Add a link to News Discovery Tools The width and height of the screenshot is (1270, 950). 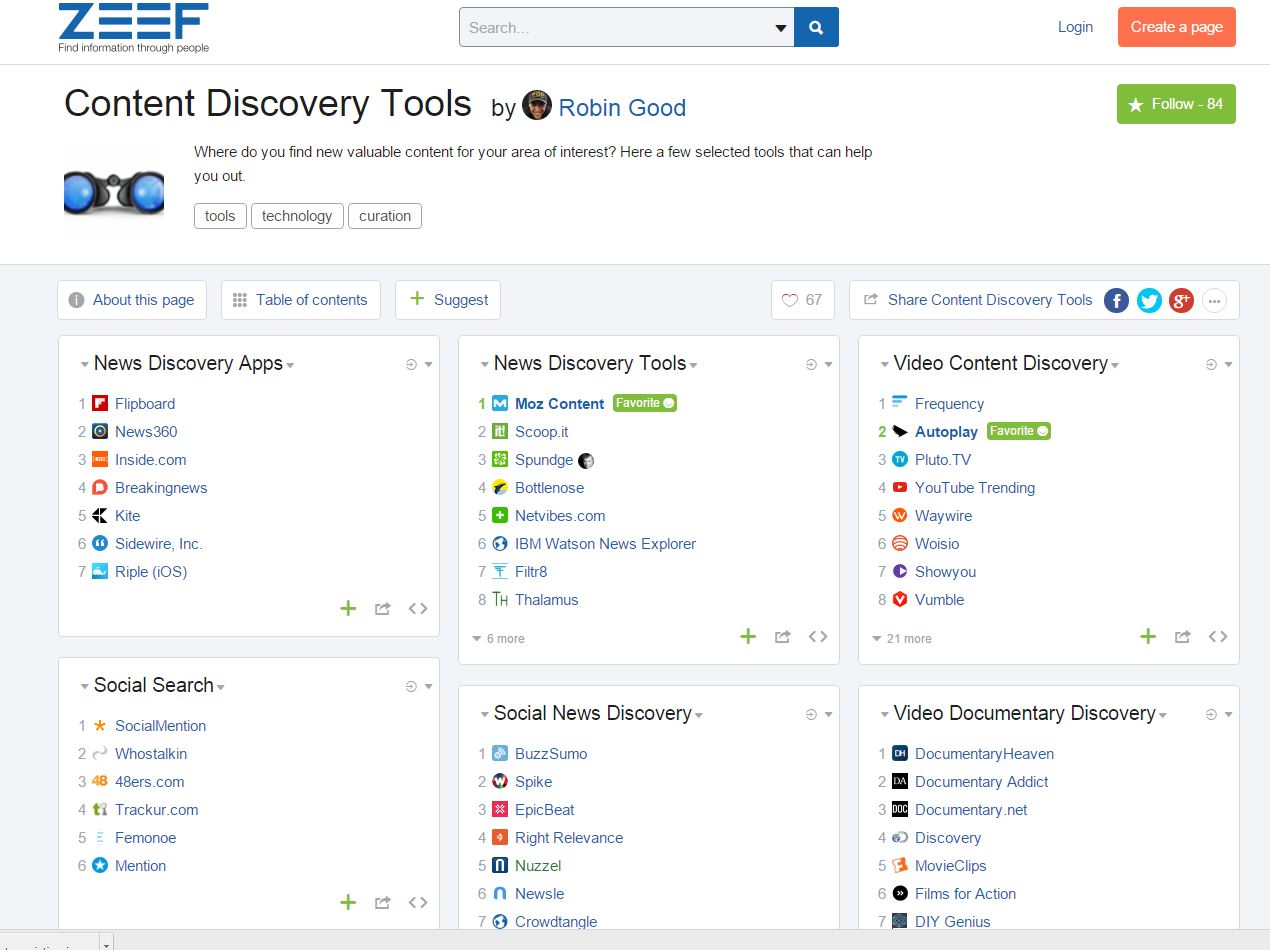pyautogui.click(x=748, y=636)
